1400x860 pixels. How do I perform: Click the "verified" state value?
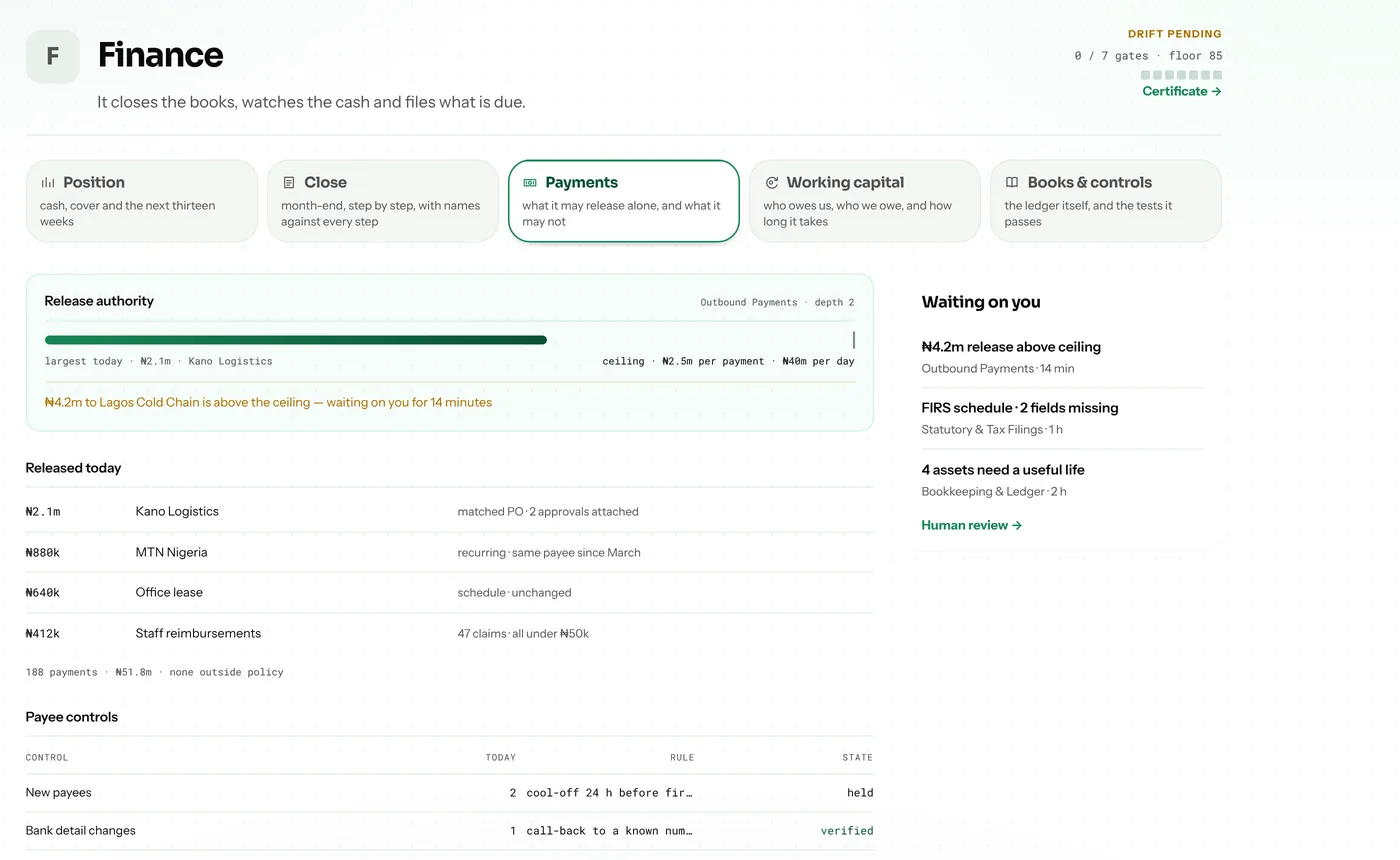click(x=847, y=831)
